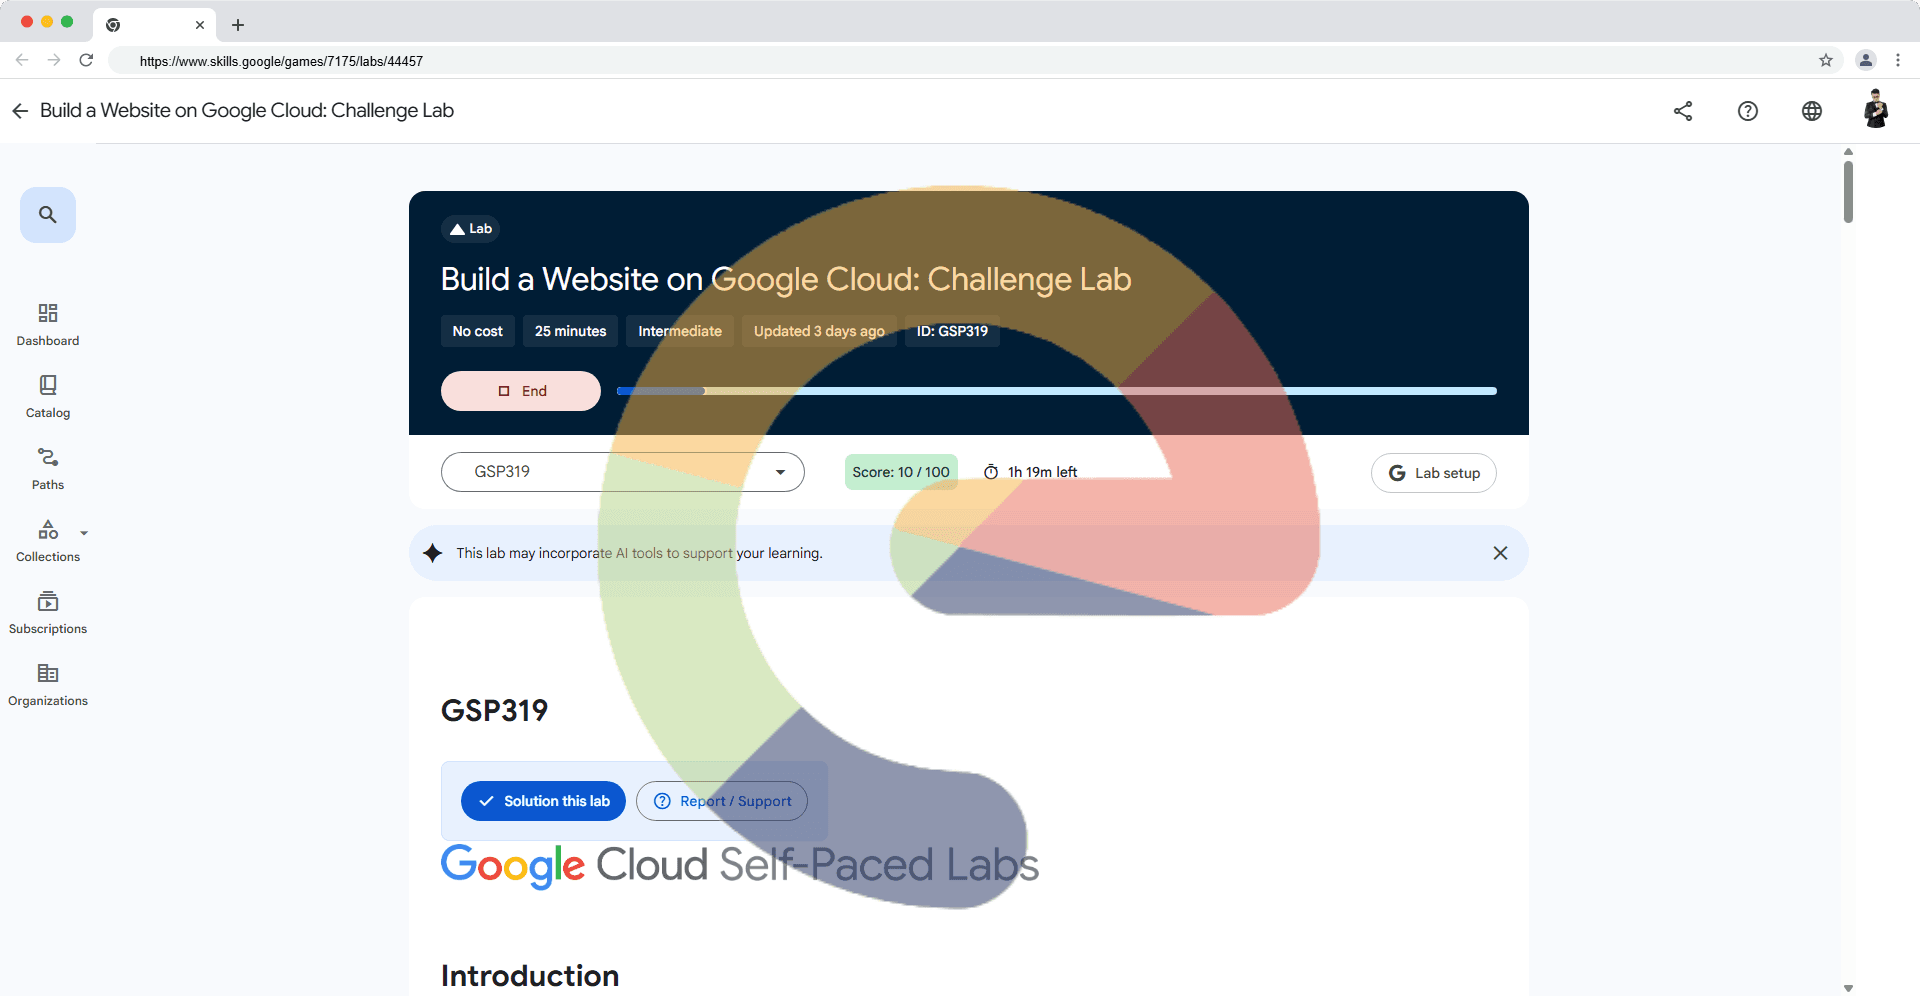Image resolution: width=1920 pixels, height=996 pixels.
Task: Bookmark this page with star icon
Action: [1826, 60]
